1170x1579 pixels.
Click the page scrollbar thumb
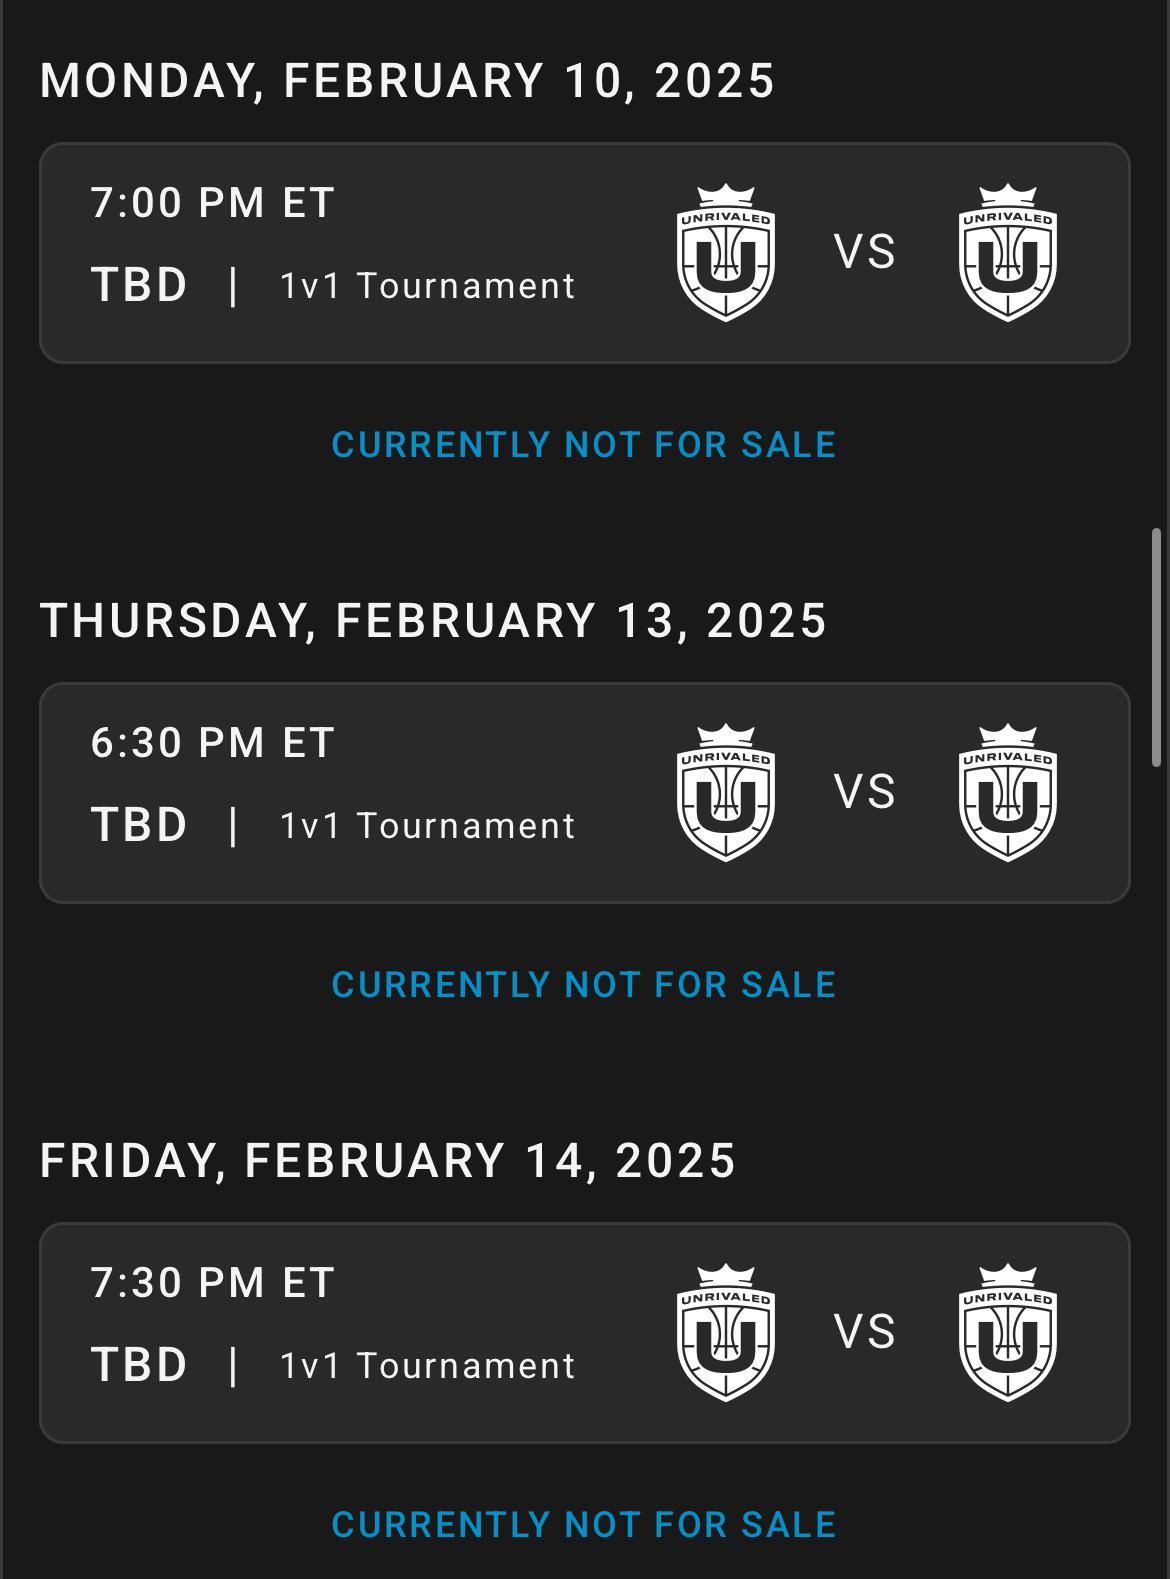tap(1157, 647)
